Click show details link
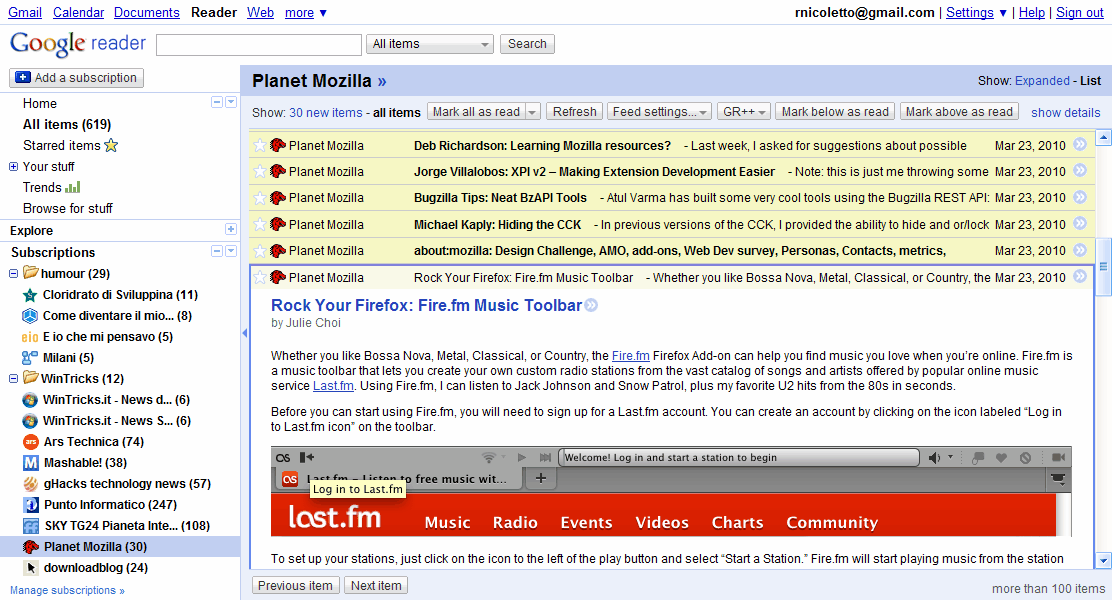 click(x=1066, y=113)
